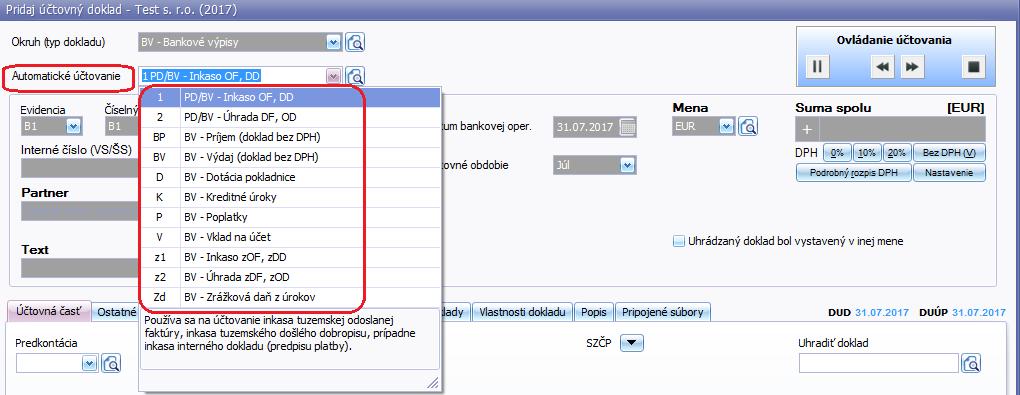This screenshot has height=395, width=1020.
Task: Click the rewind button in Ovládanie účtovania
Action: (x=882, y=66)
